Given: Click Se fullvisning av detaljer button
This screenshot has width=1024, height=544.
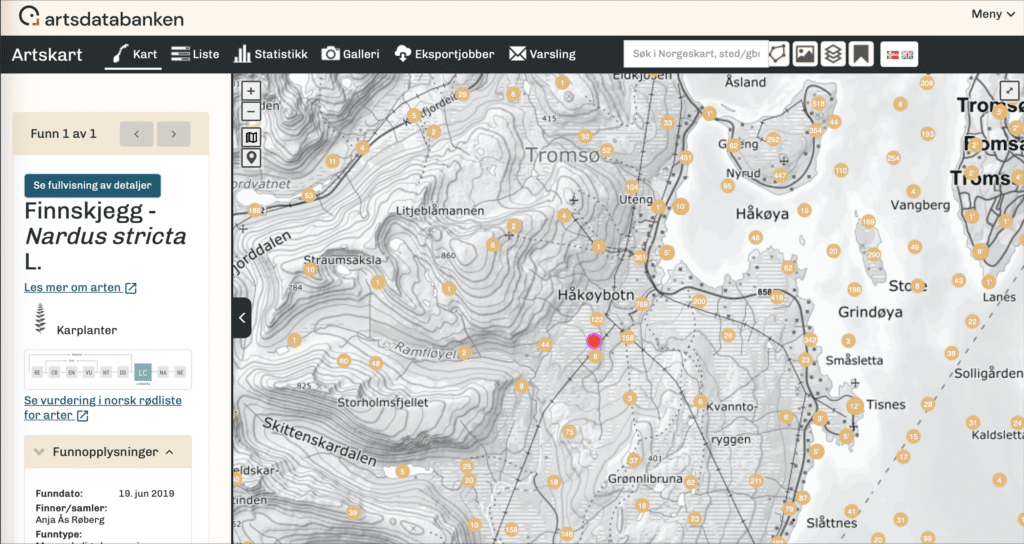Looking at the screenshot, I should pyautogui.click(x=92, y=185).
